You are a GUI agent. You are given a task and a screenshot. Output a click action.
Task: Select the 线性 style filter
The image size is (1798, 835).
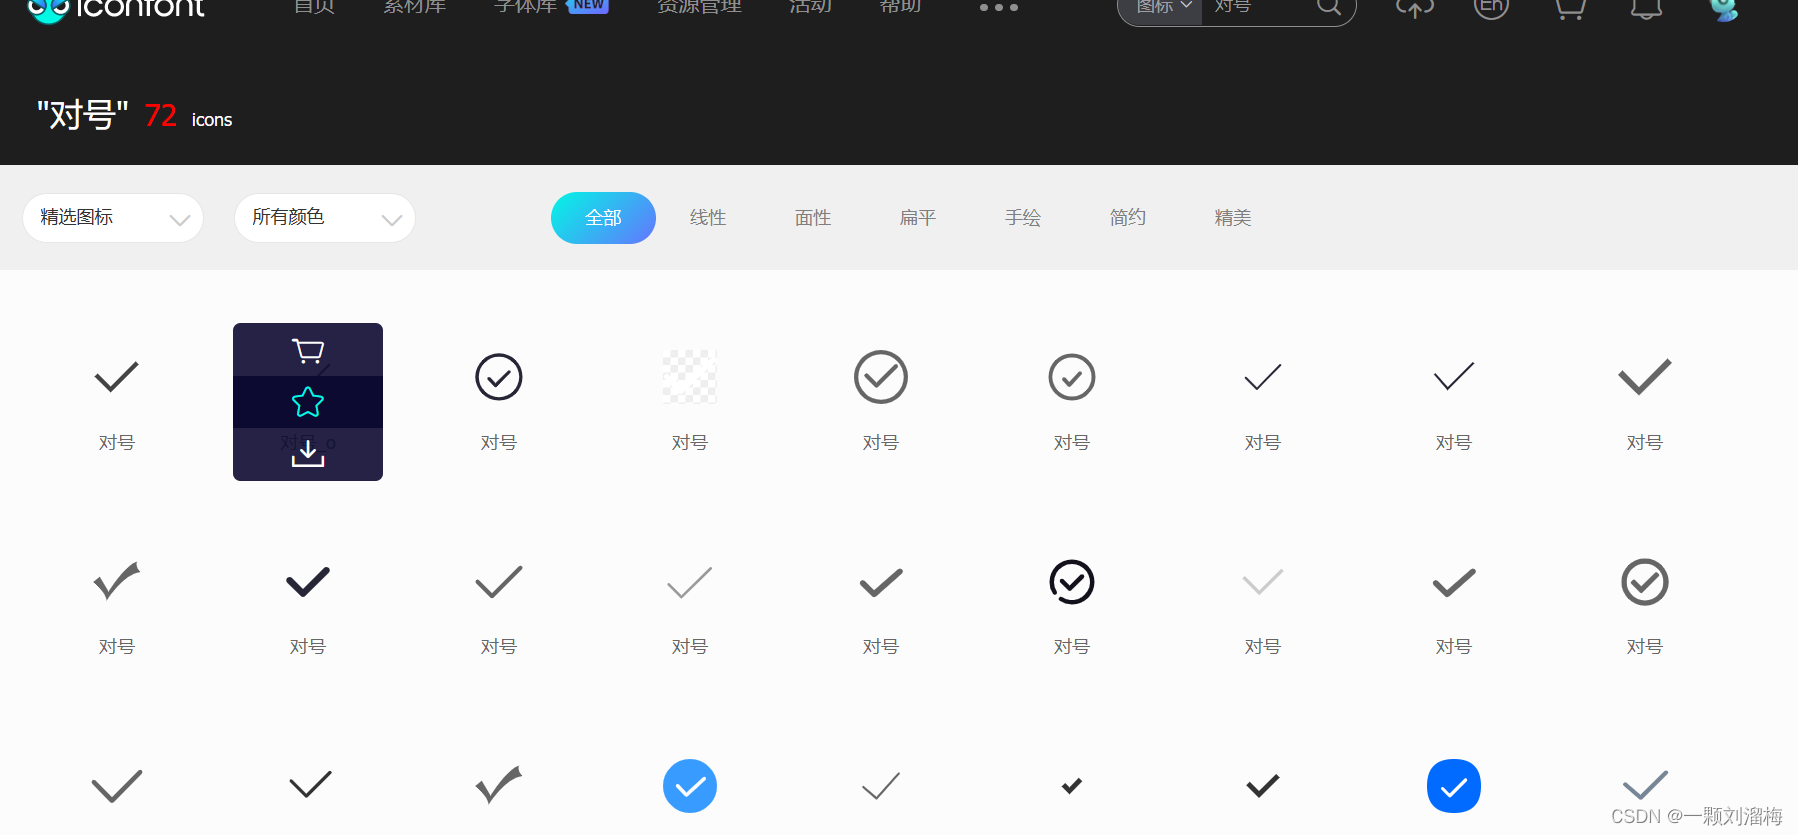708,218
